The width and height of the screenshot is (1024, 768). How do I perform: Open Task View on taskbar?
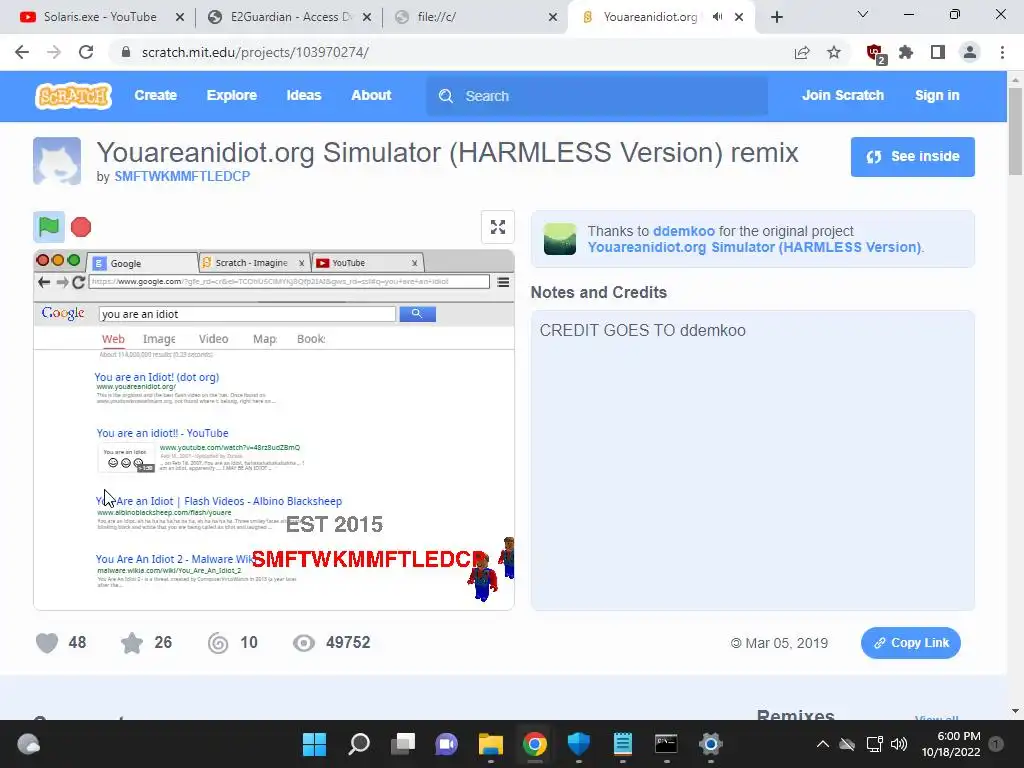403,744
